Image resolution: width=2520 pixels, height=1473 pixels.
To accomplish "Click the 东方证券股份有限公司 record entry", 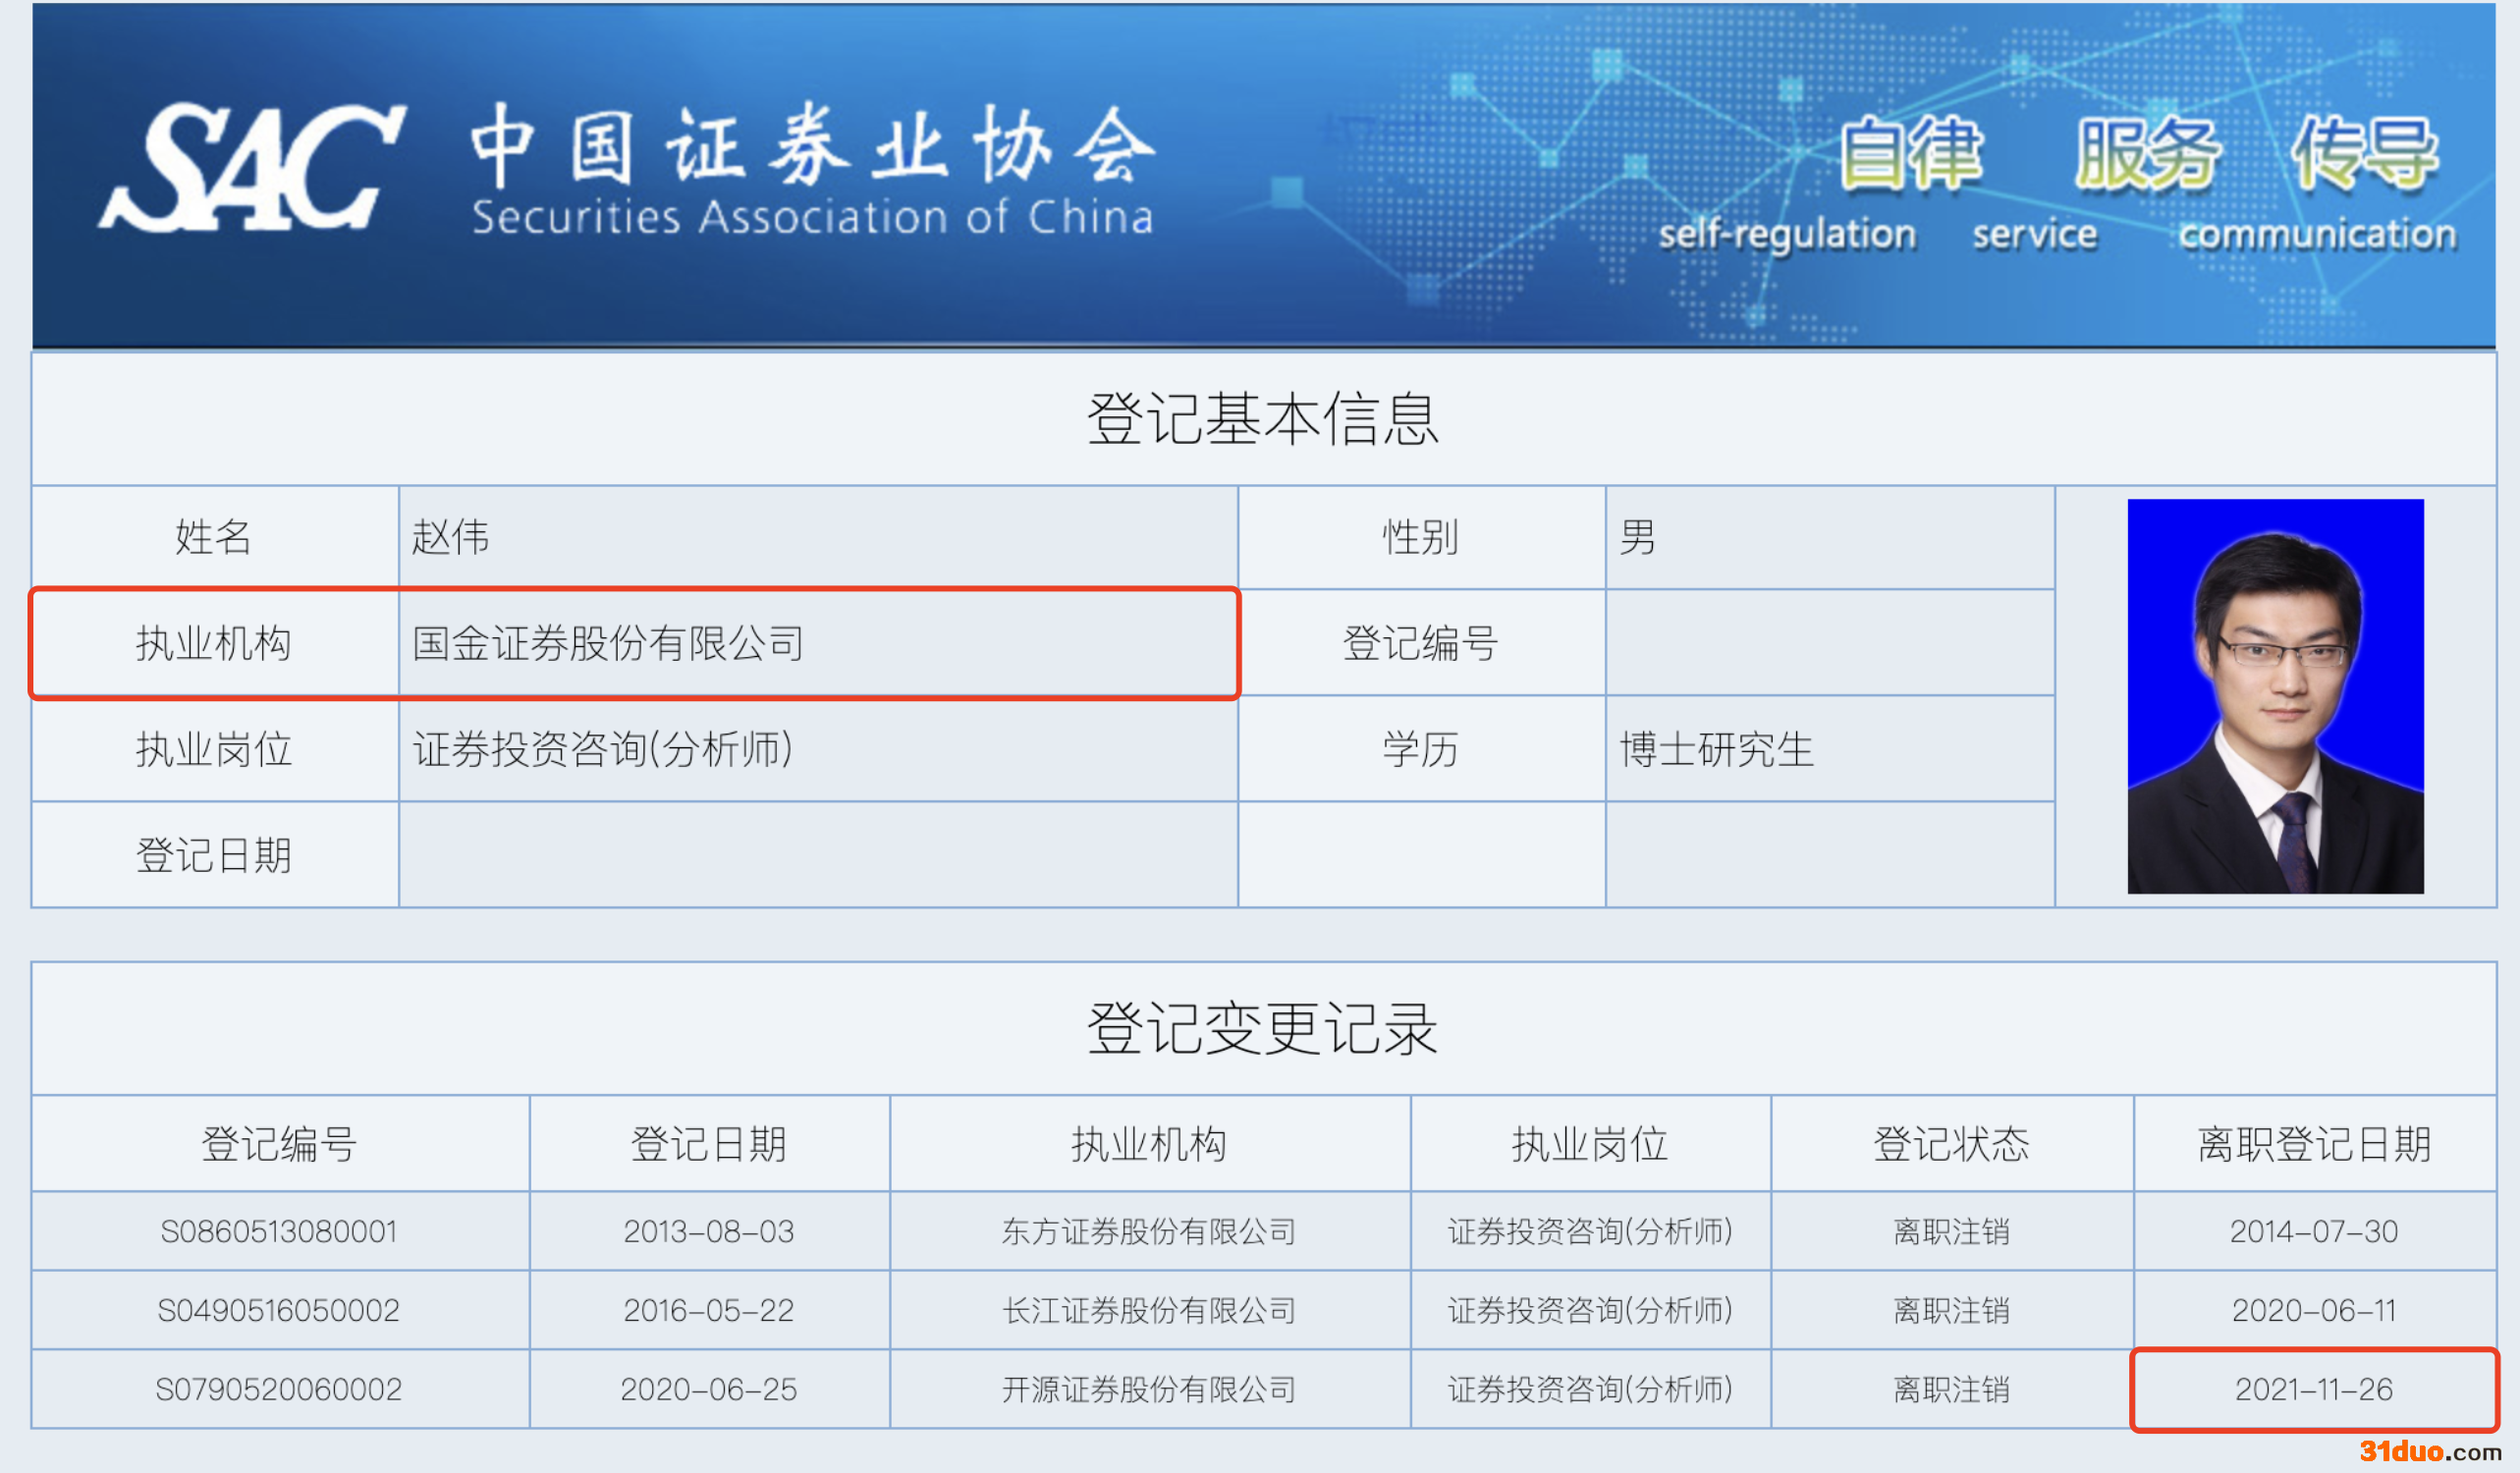I will point(1149,1231).
